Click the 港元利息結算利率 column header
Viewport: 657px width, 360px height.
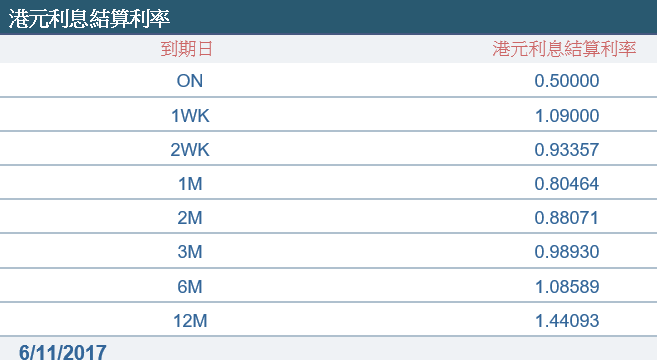pos(564,49)
